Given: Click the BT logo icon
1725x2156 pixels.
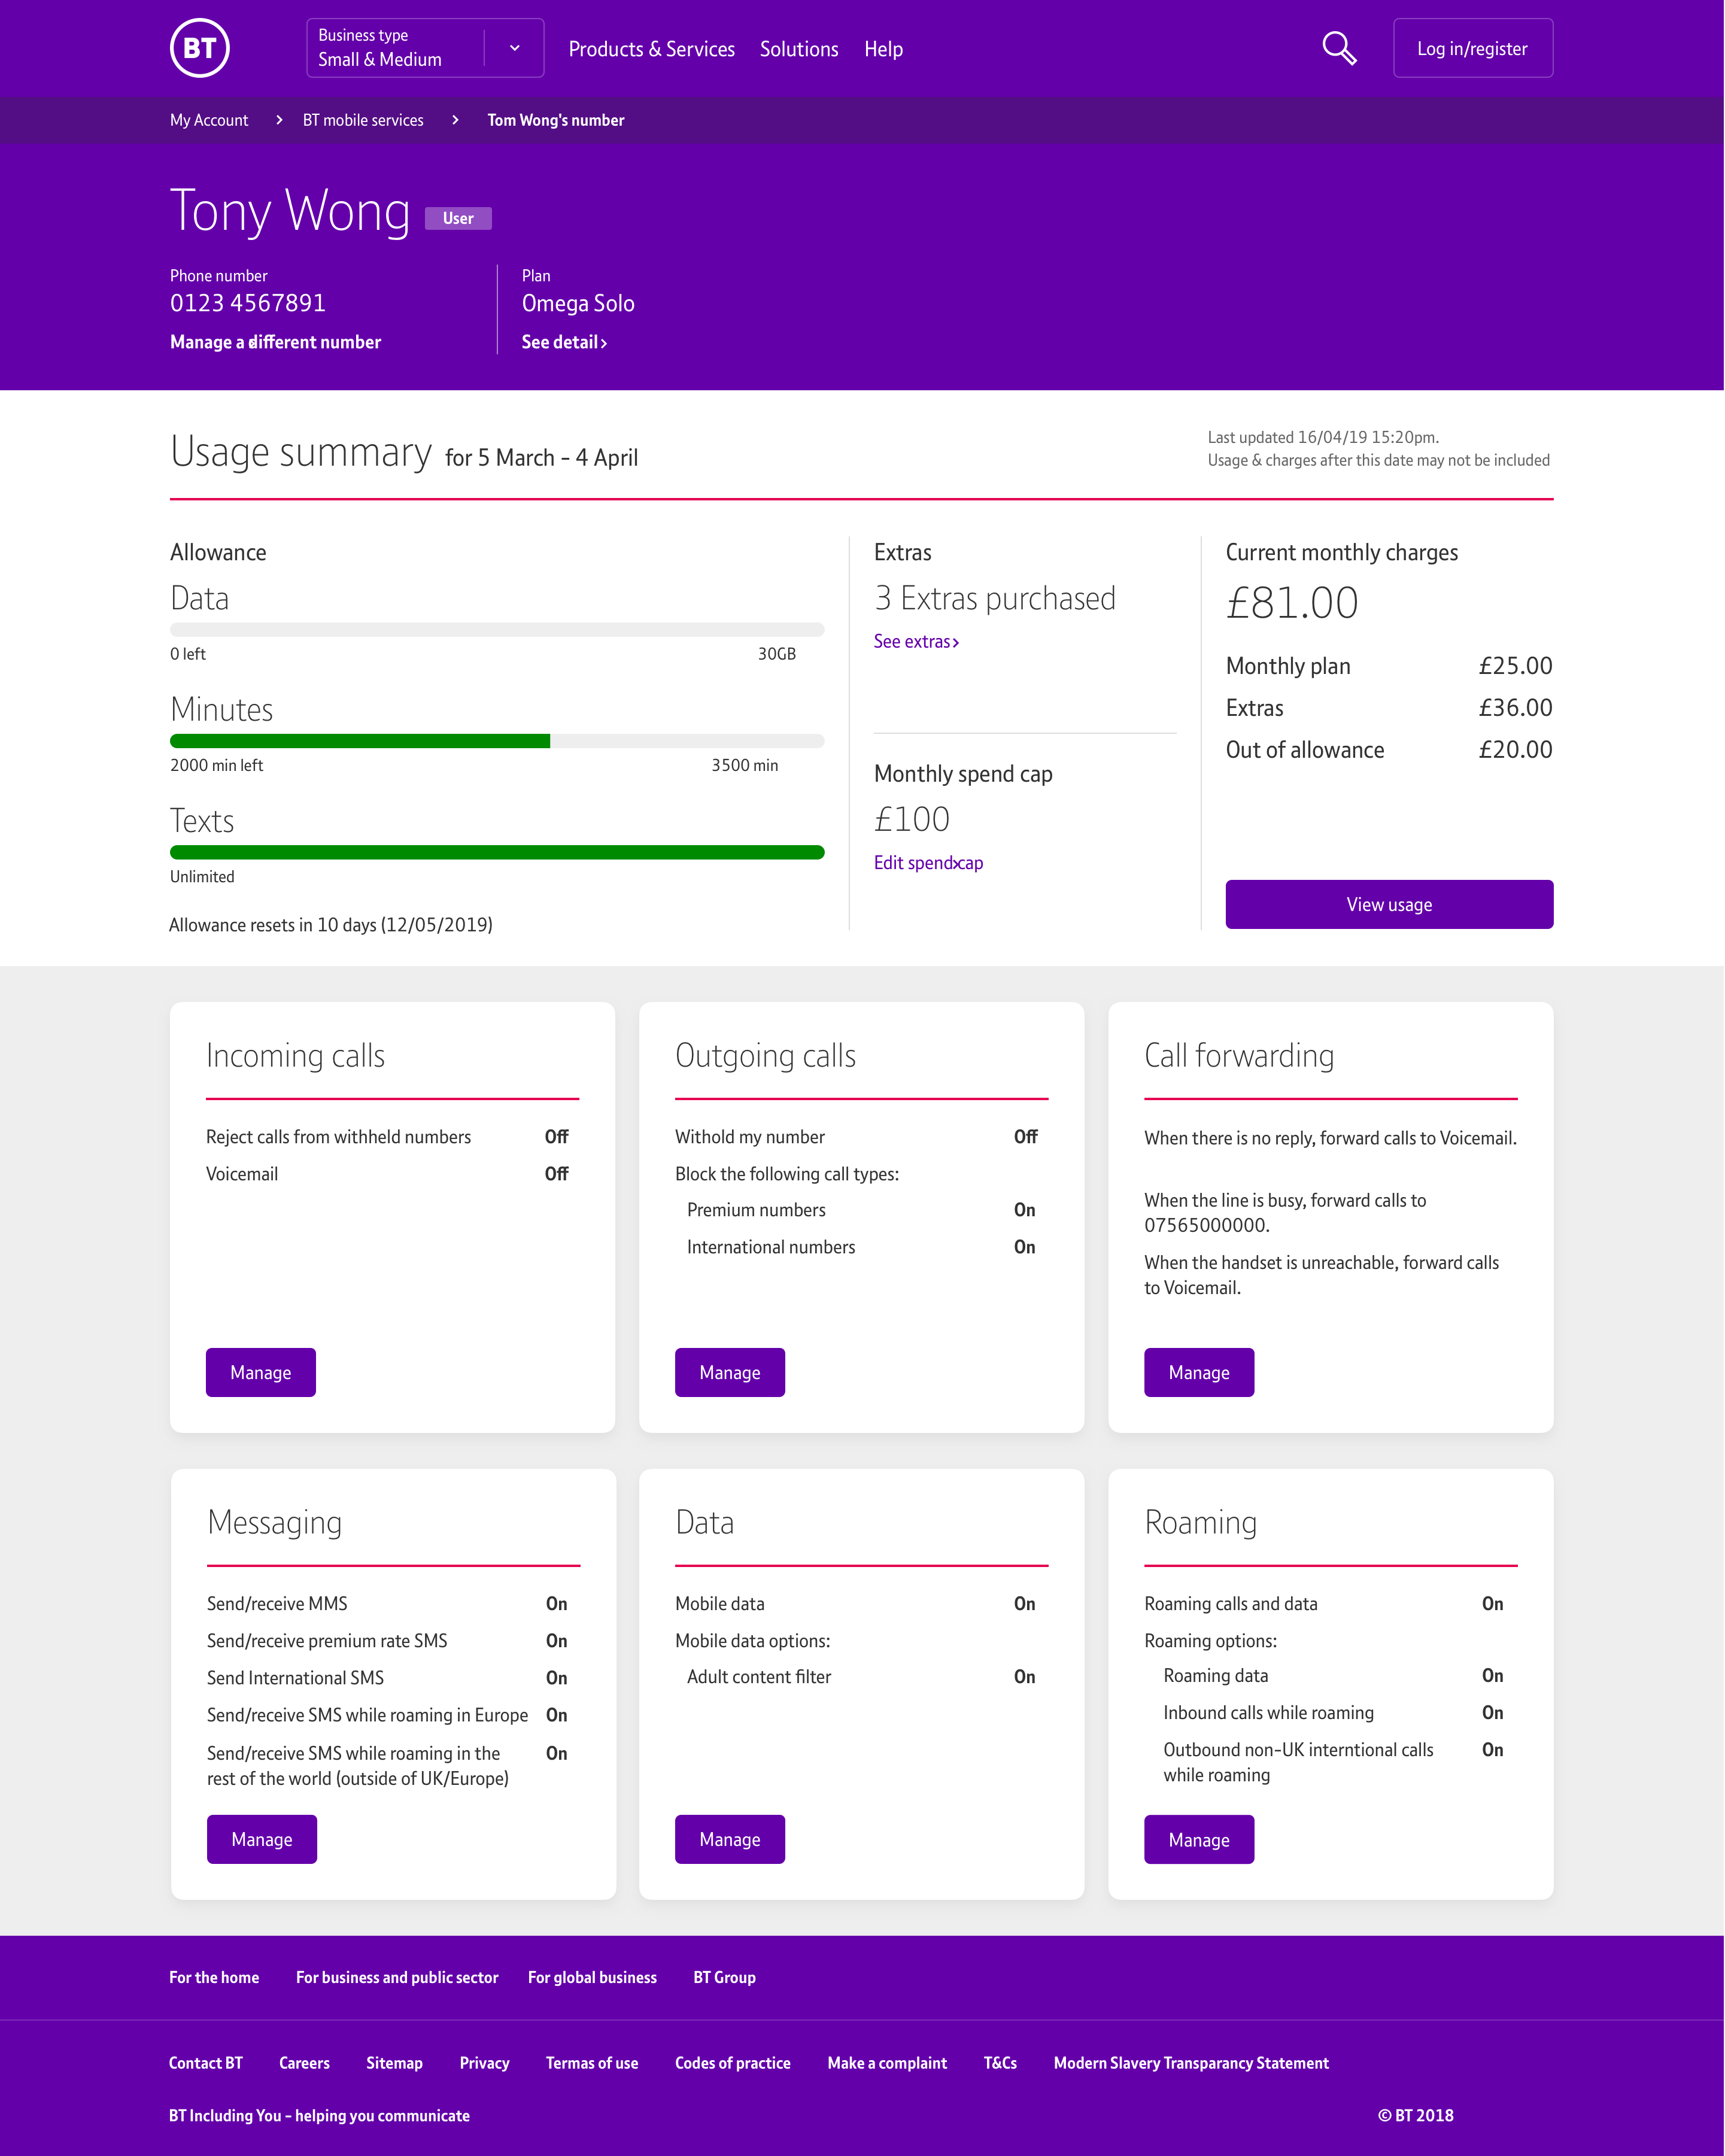Looking at the screenshot, I should [200, 48].
